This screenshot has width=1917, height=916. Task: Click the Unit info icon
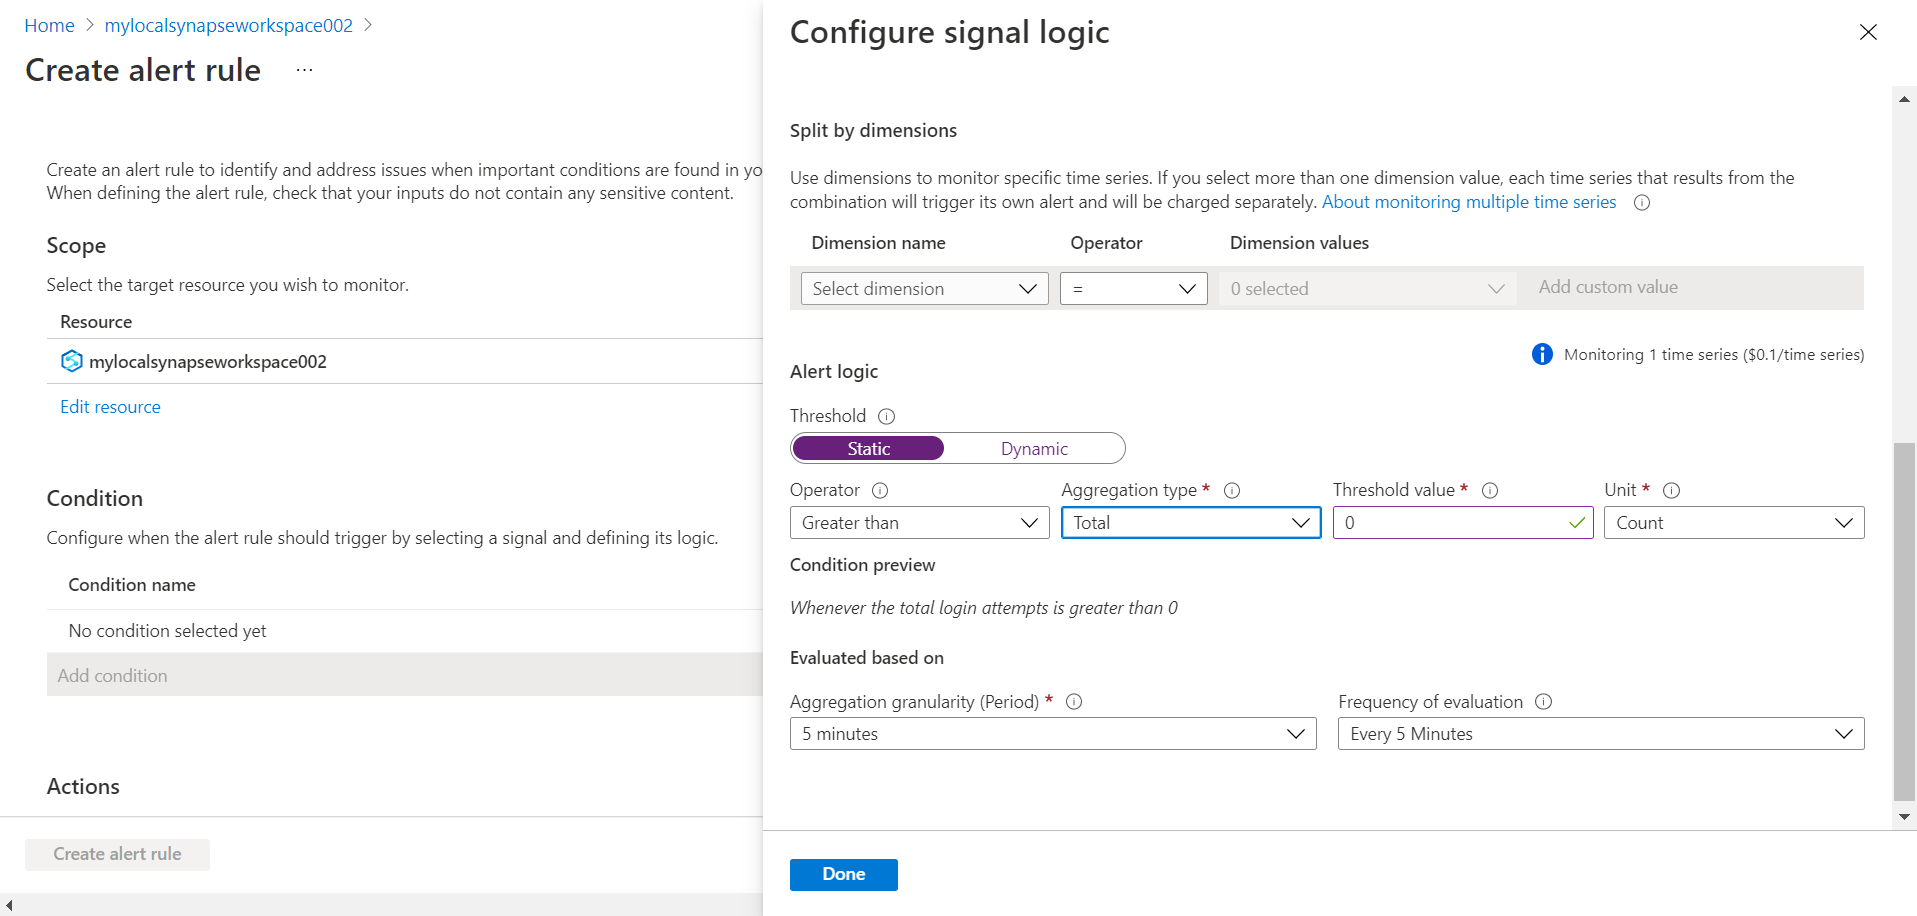coord(1671,490)
